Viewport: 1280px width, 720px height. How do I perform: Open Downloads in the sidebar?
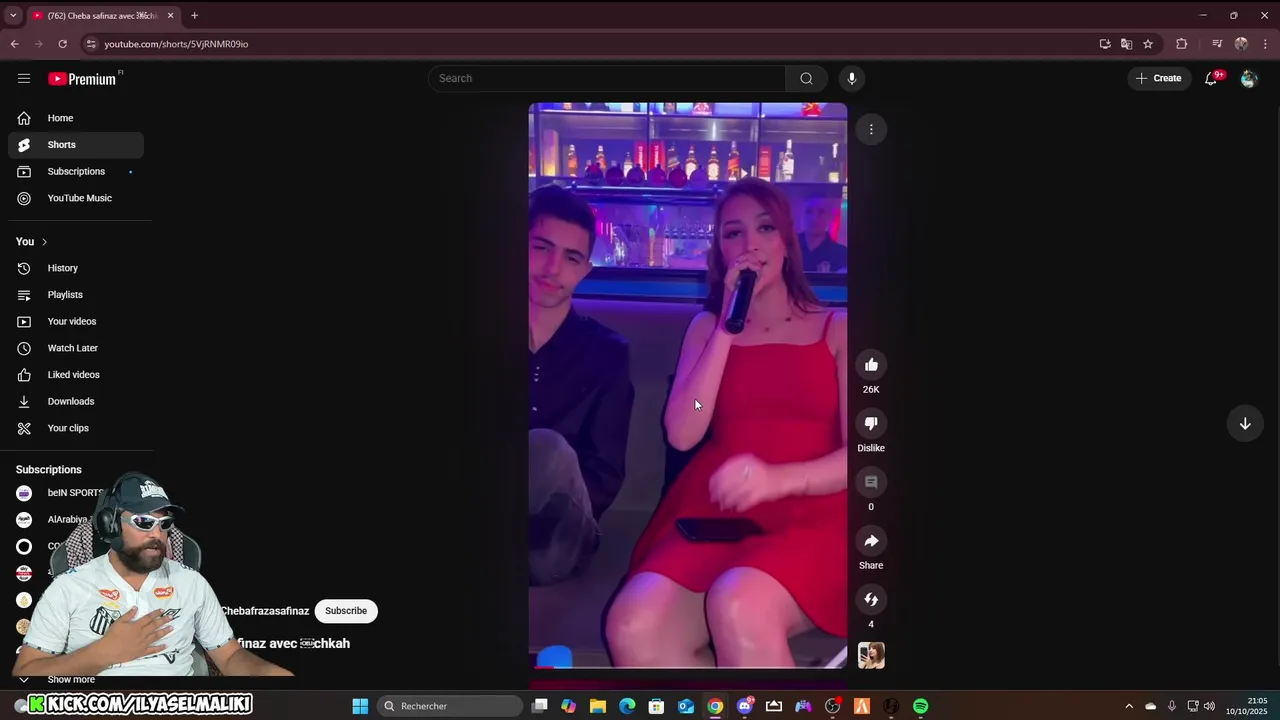click(x=76, y=401)
